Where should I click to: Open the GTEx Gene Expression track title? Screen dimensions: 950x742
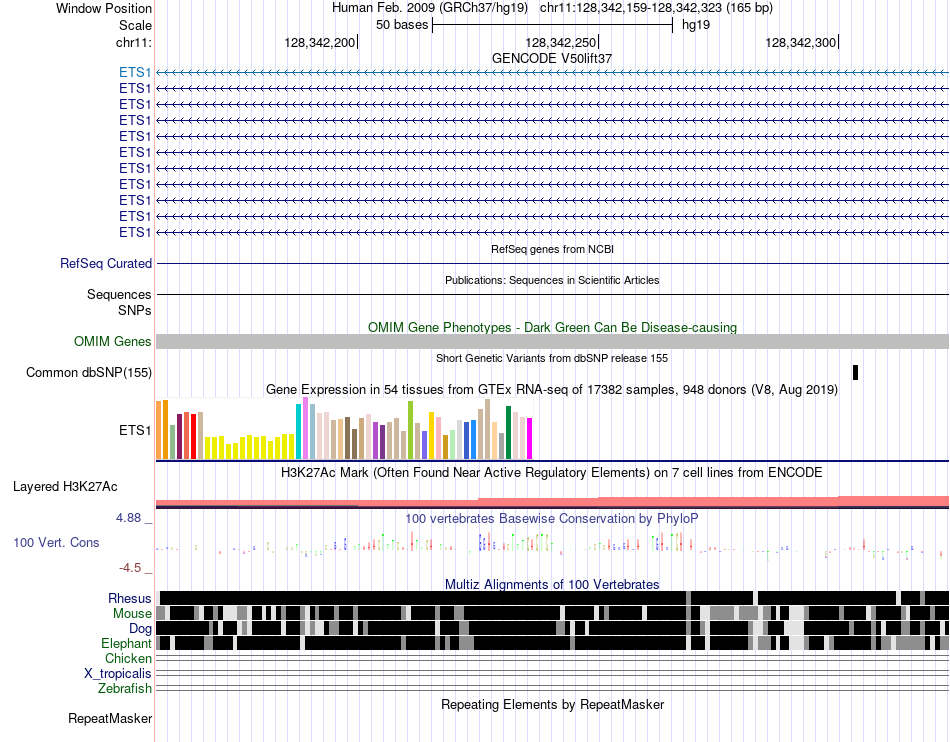(552, 389)
